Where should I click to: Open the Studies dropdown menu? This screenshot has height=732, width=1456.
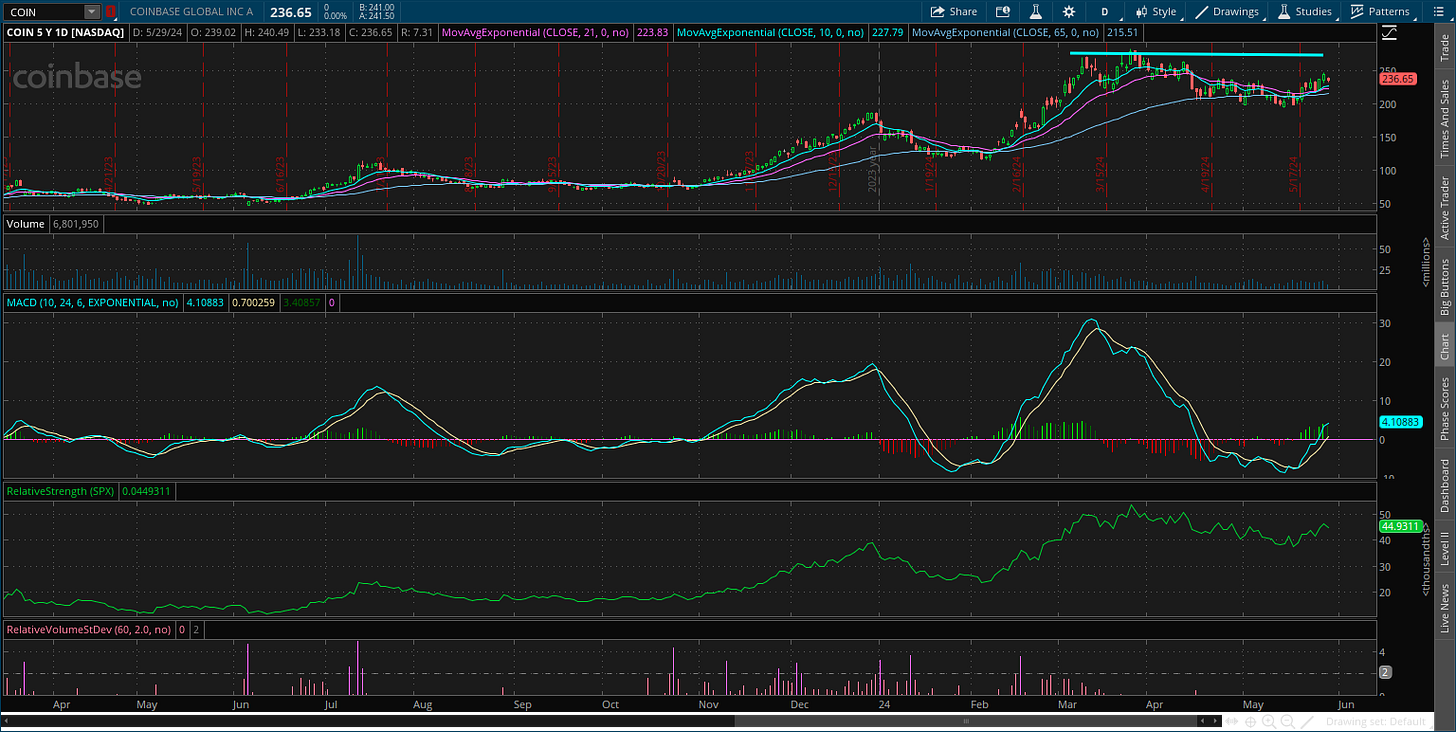click(x=1304, y=12)
